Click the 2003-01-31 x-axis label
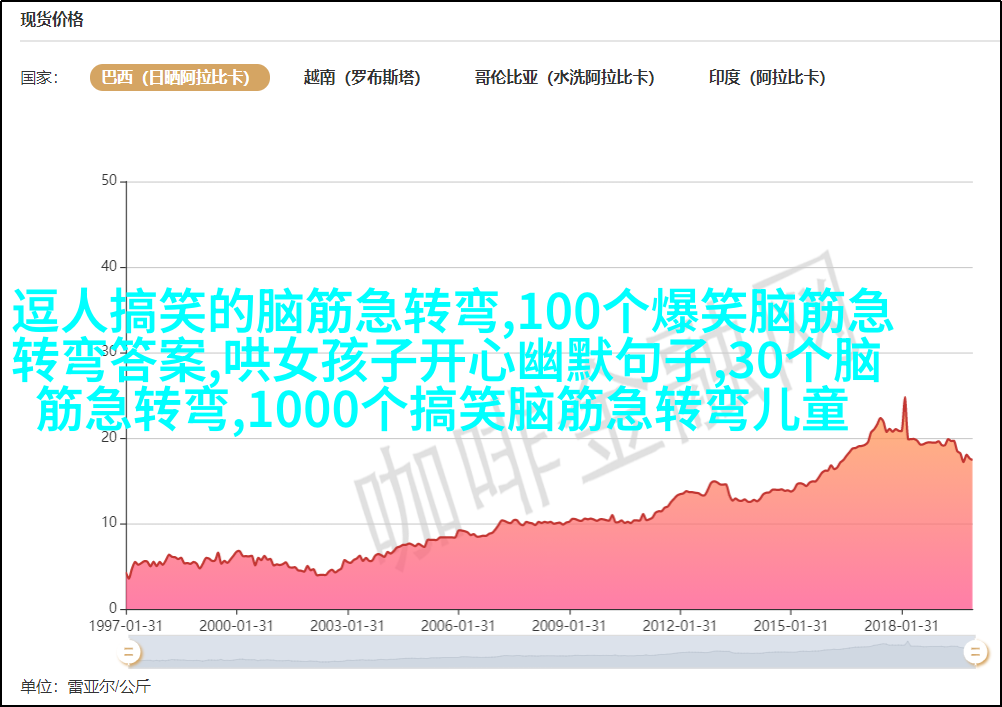Viewport: 1002px width, 707px height. 348,625
